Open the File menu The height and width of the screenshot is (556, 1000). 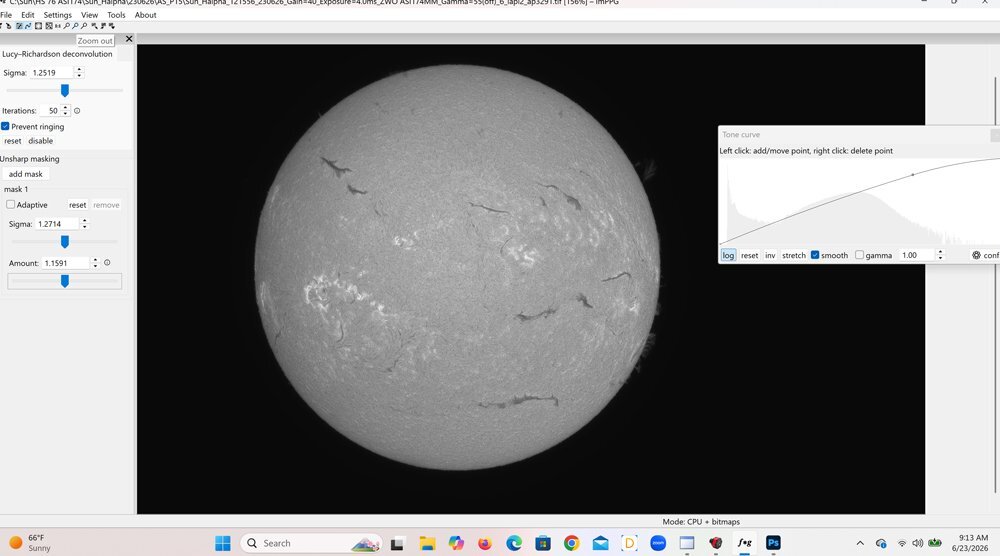[6, 15]
